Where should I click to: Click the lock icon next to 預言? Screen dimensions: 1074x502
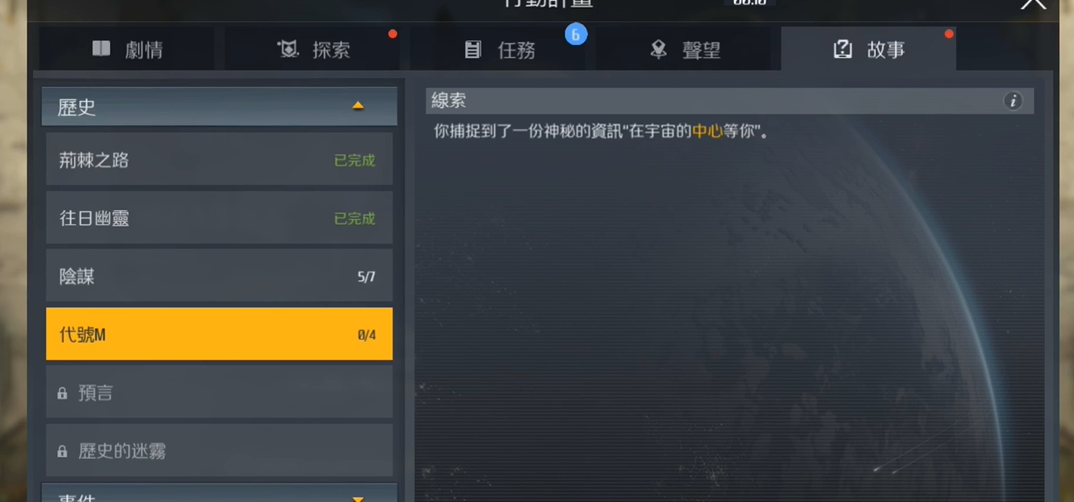tap(62, 394)
